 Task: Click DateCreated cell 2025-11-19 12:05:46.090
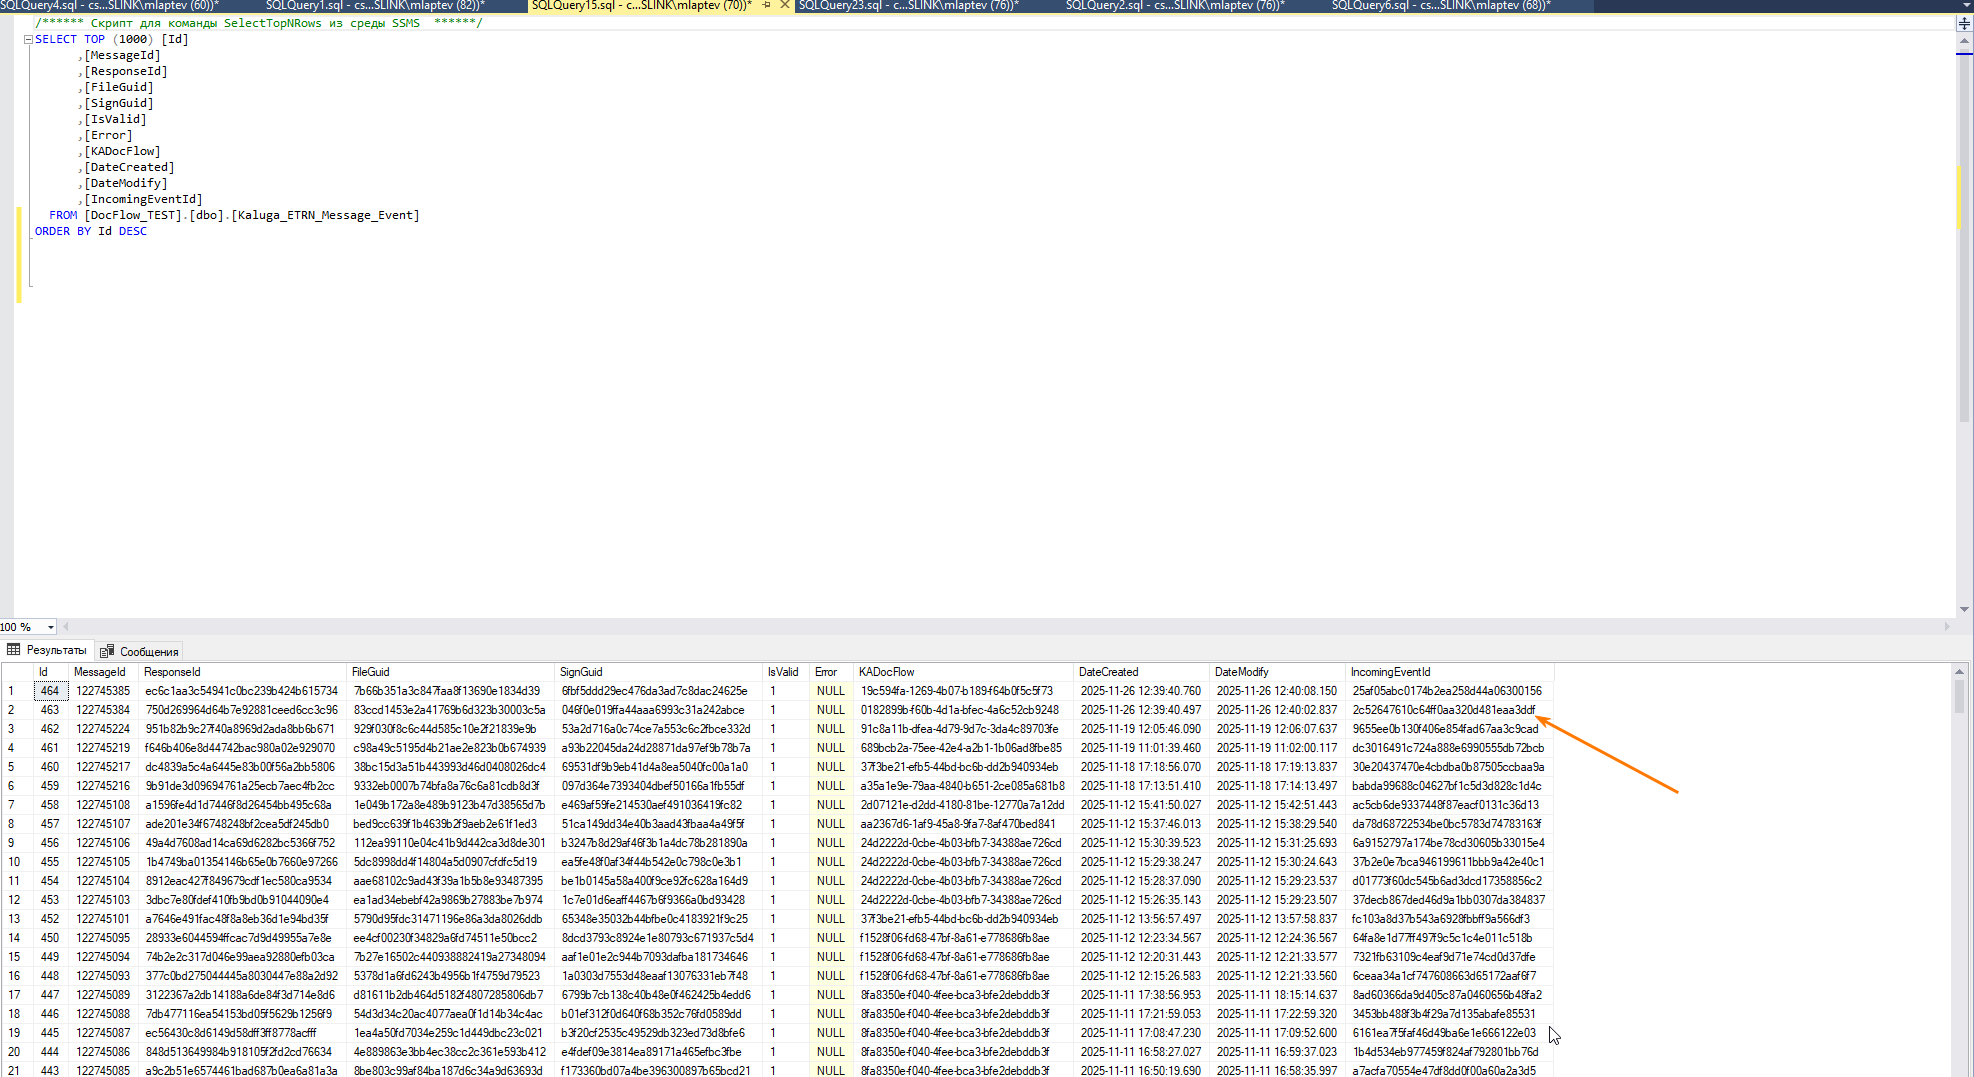click(x=1141, y=729)
